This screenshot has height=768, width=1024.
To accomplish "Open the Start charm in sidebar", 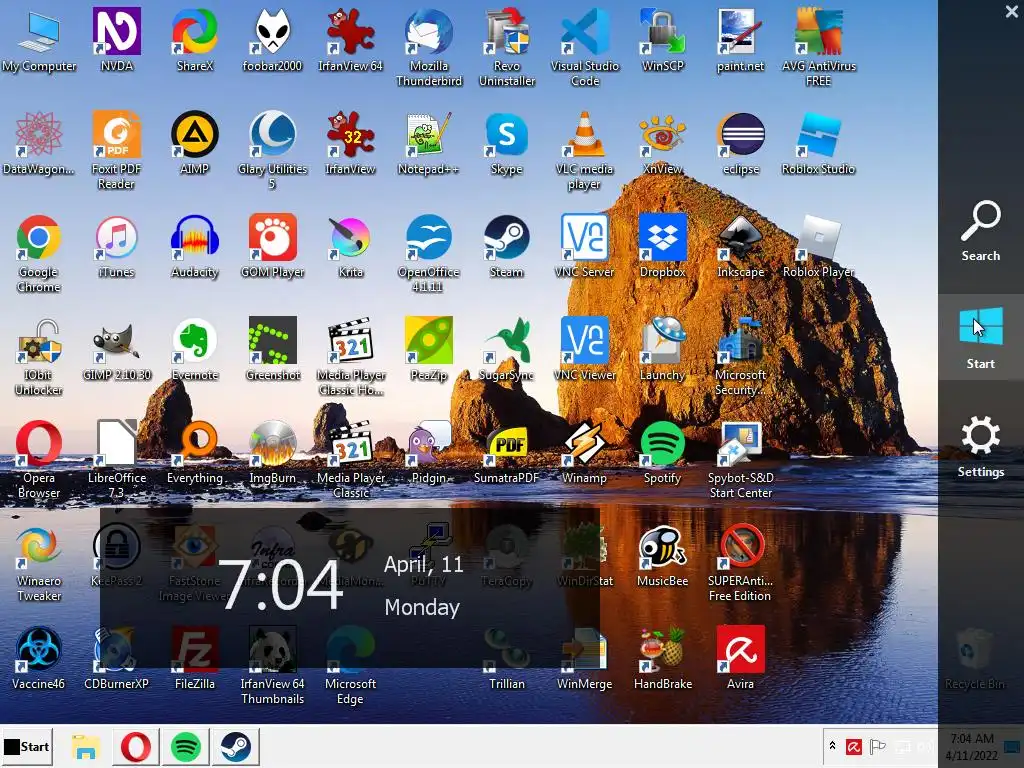I will 980,338.
